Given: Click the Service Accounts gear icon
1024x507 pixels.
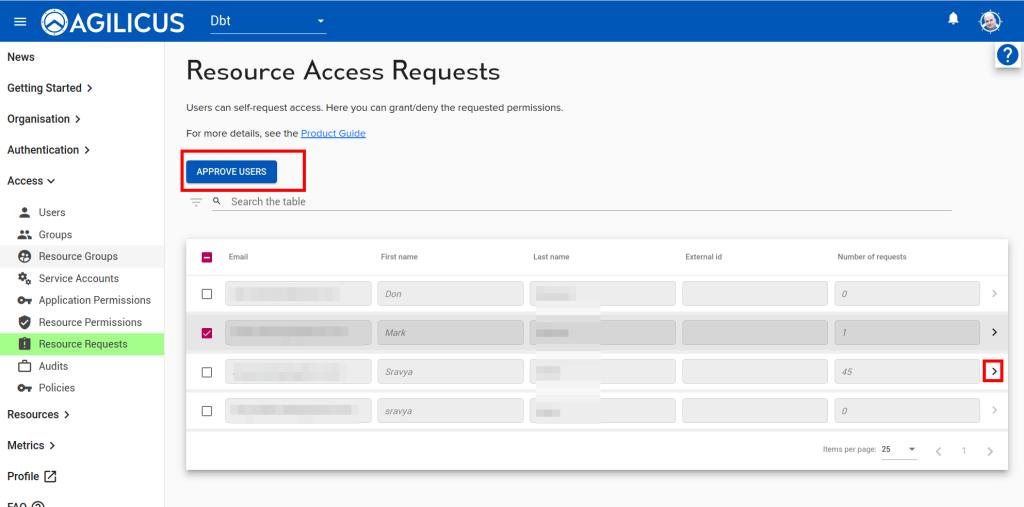Looking at the screenshot, I should click(25, 279).
